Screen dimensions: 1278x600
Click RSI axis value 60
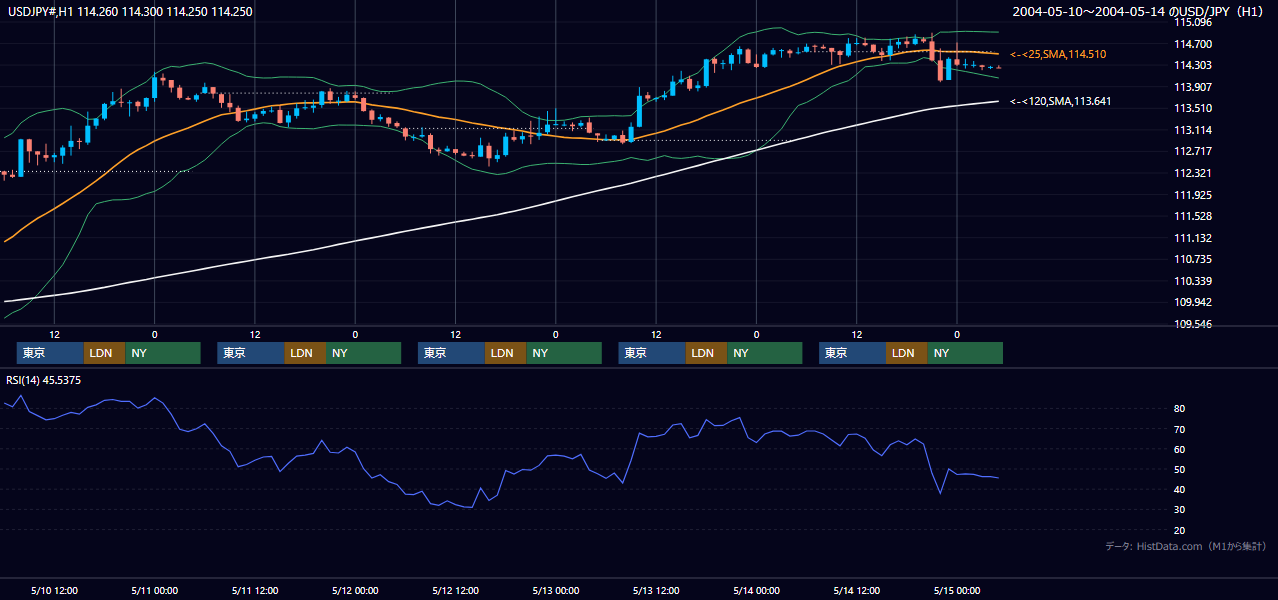tap(1180, 449)
